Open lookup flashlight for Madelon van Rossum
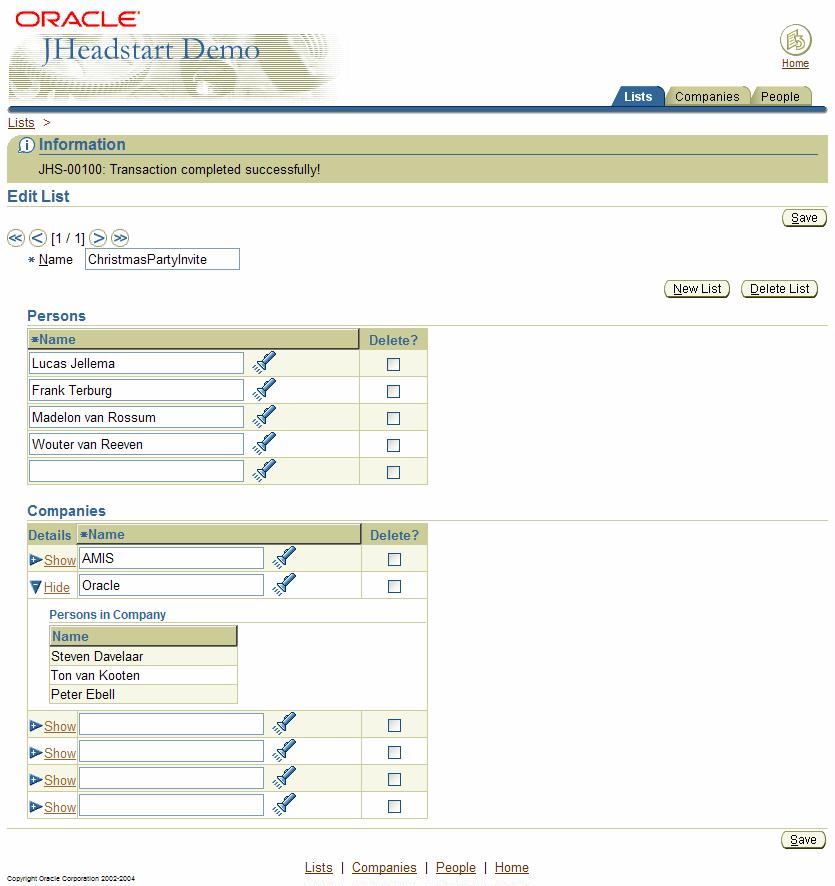Screen dimensions: 835x886 click(264, 416)
